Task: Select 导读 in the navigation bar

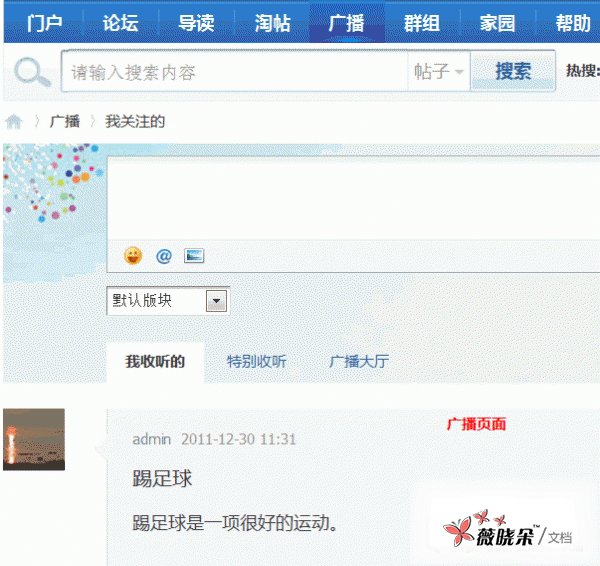Action: click(196, 23)
